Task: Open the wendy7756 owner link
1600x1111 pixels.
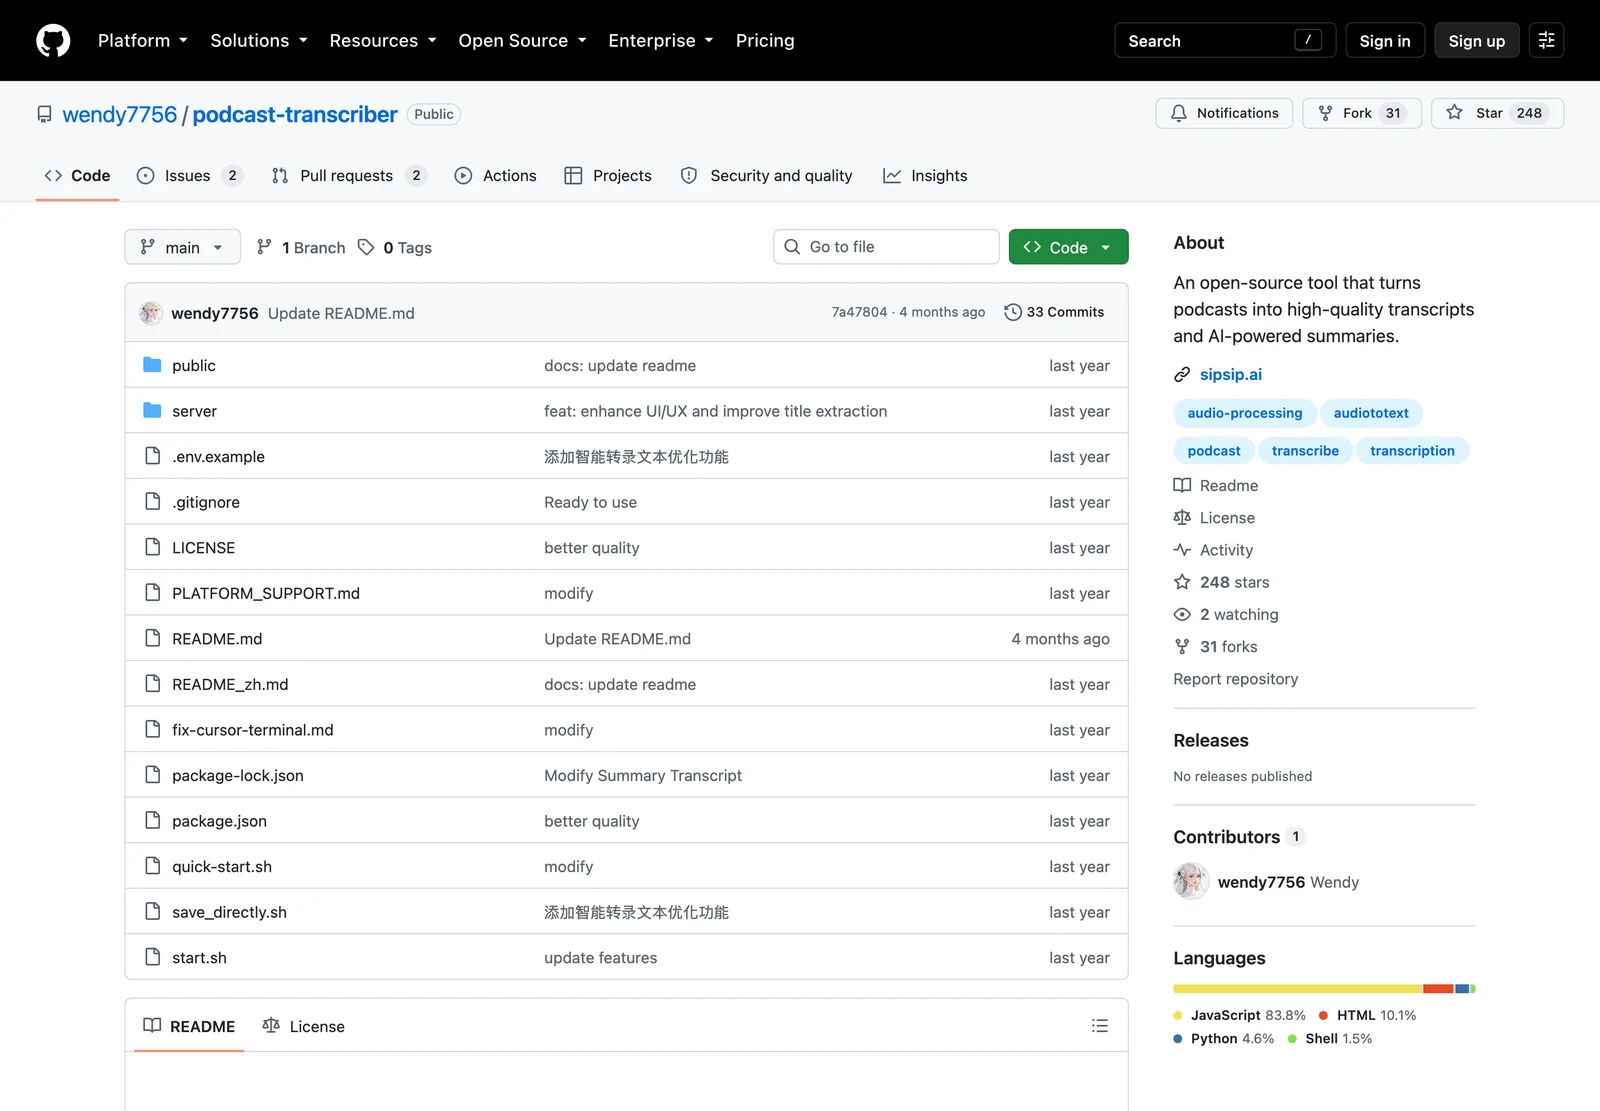Action: (120, 114)
